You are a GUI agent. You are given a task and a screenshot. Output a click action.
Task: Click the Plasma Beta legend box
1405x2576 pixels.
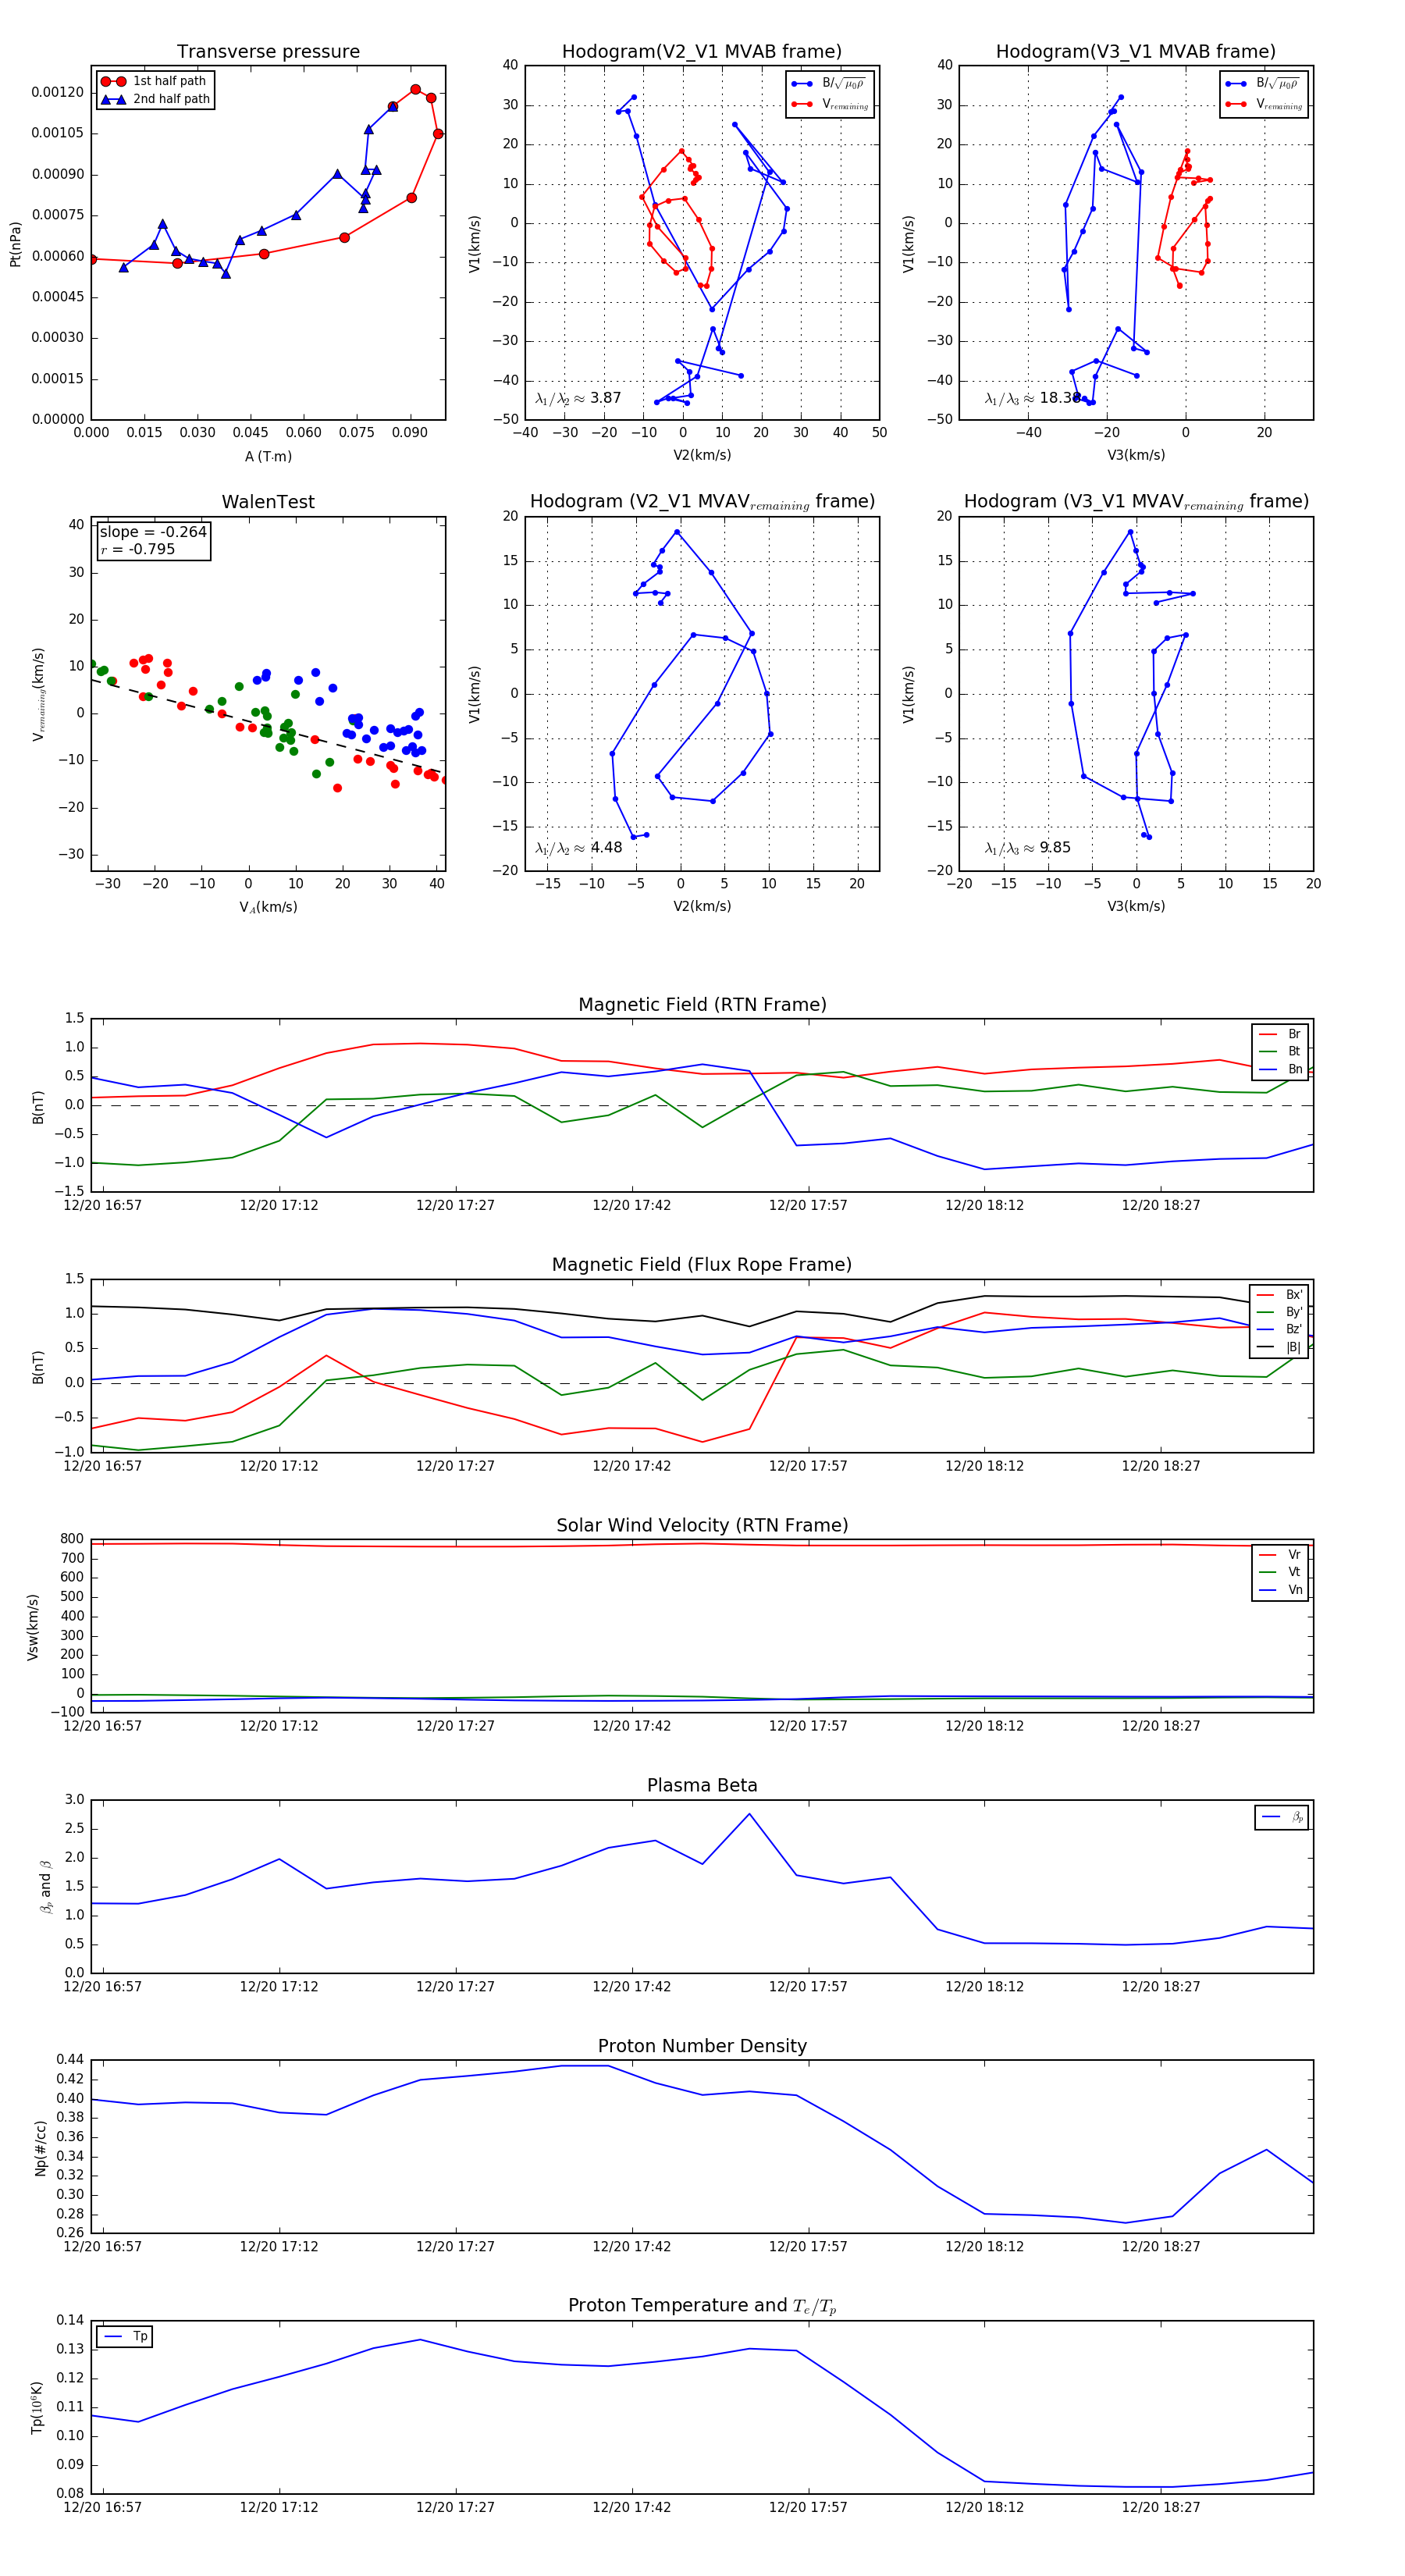(x=1281, y=1818)
